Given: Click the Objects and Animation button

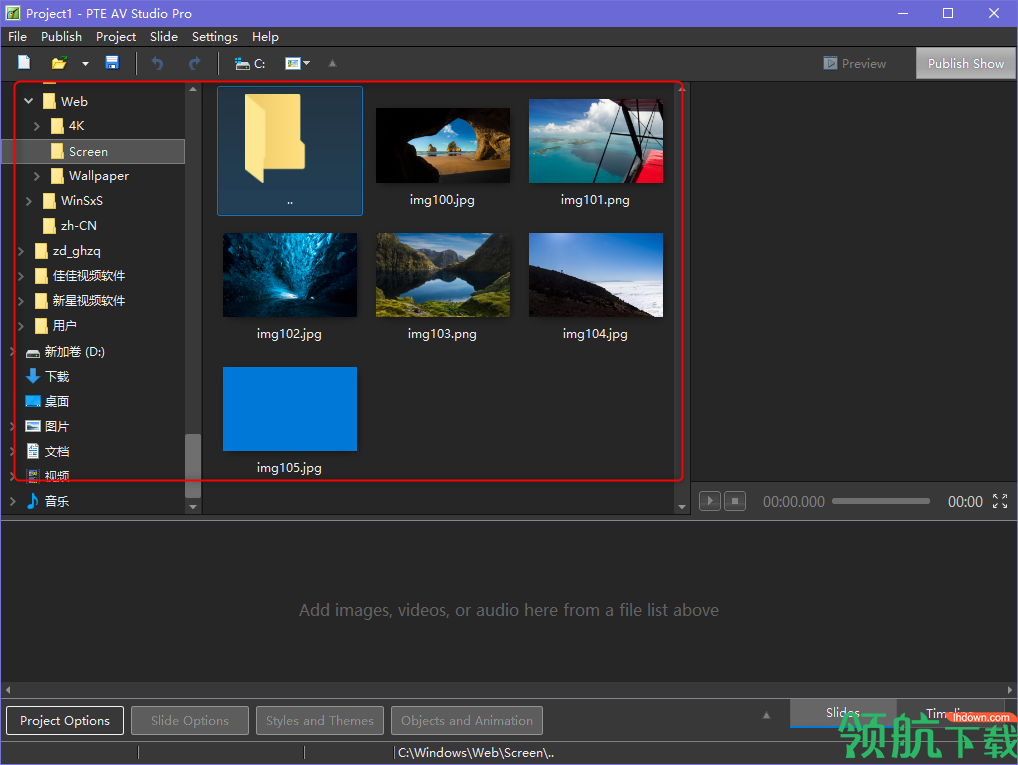Looking at the screenshot, I should 467,720.
